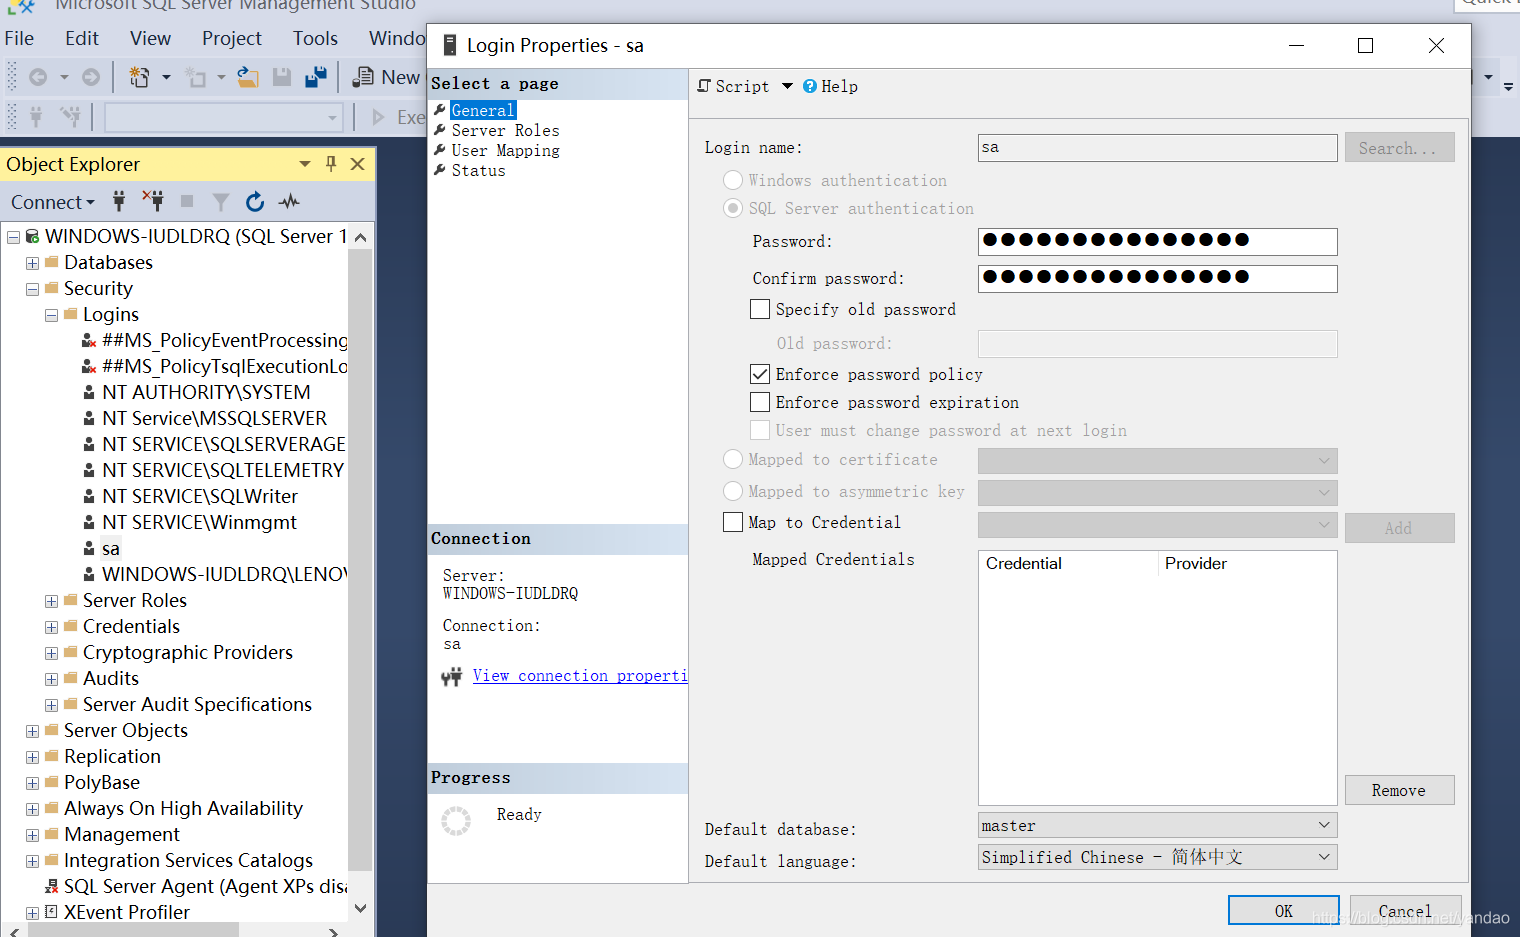1520x937 pixels.
Task: Select the Server Roles page
Action: tap(504, 130)
